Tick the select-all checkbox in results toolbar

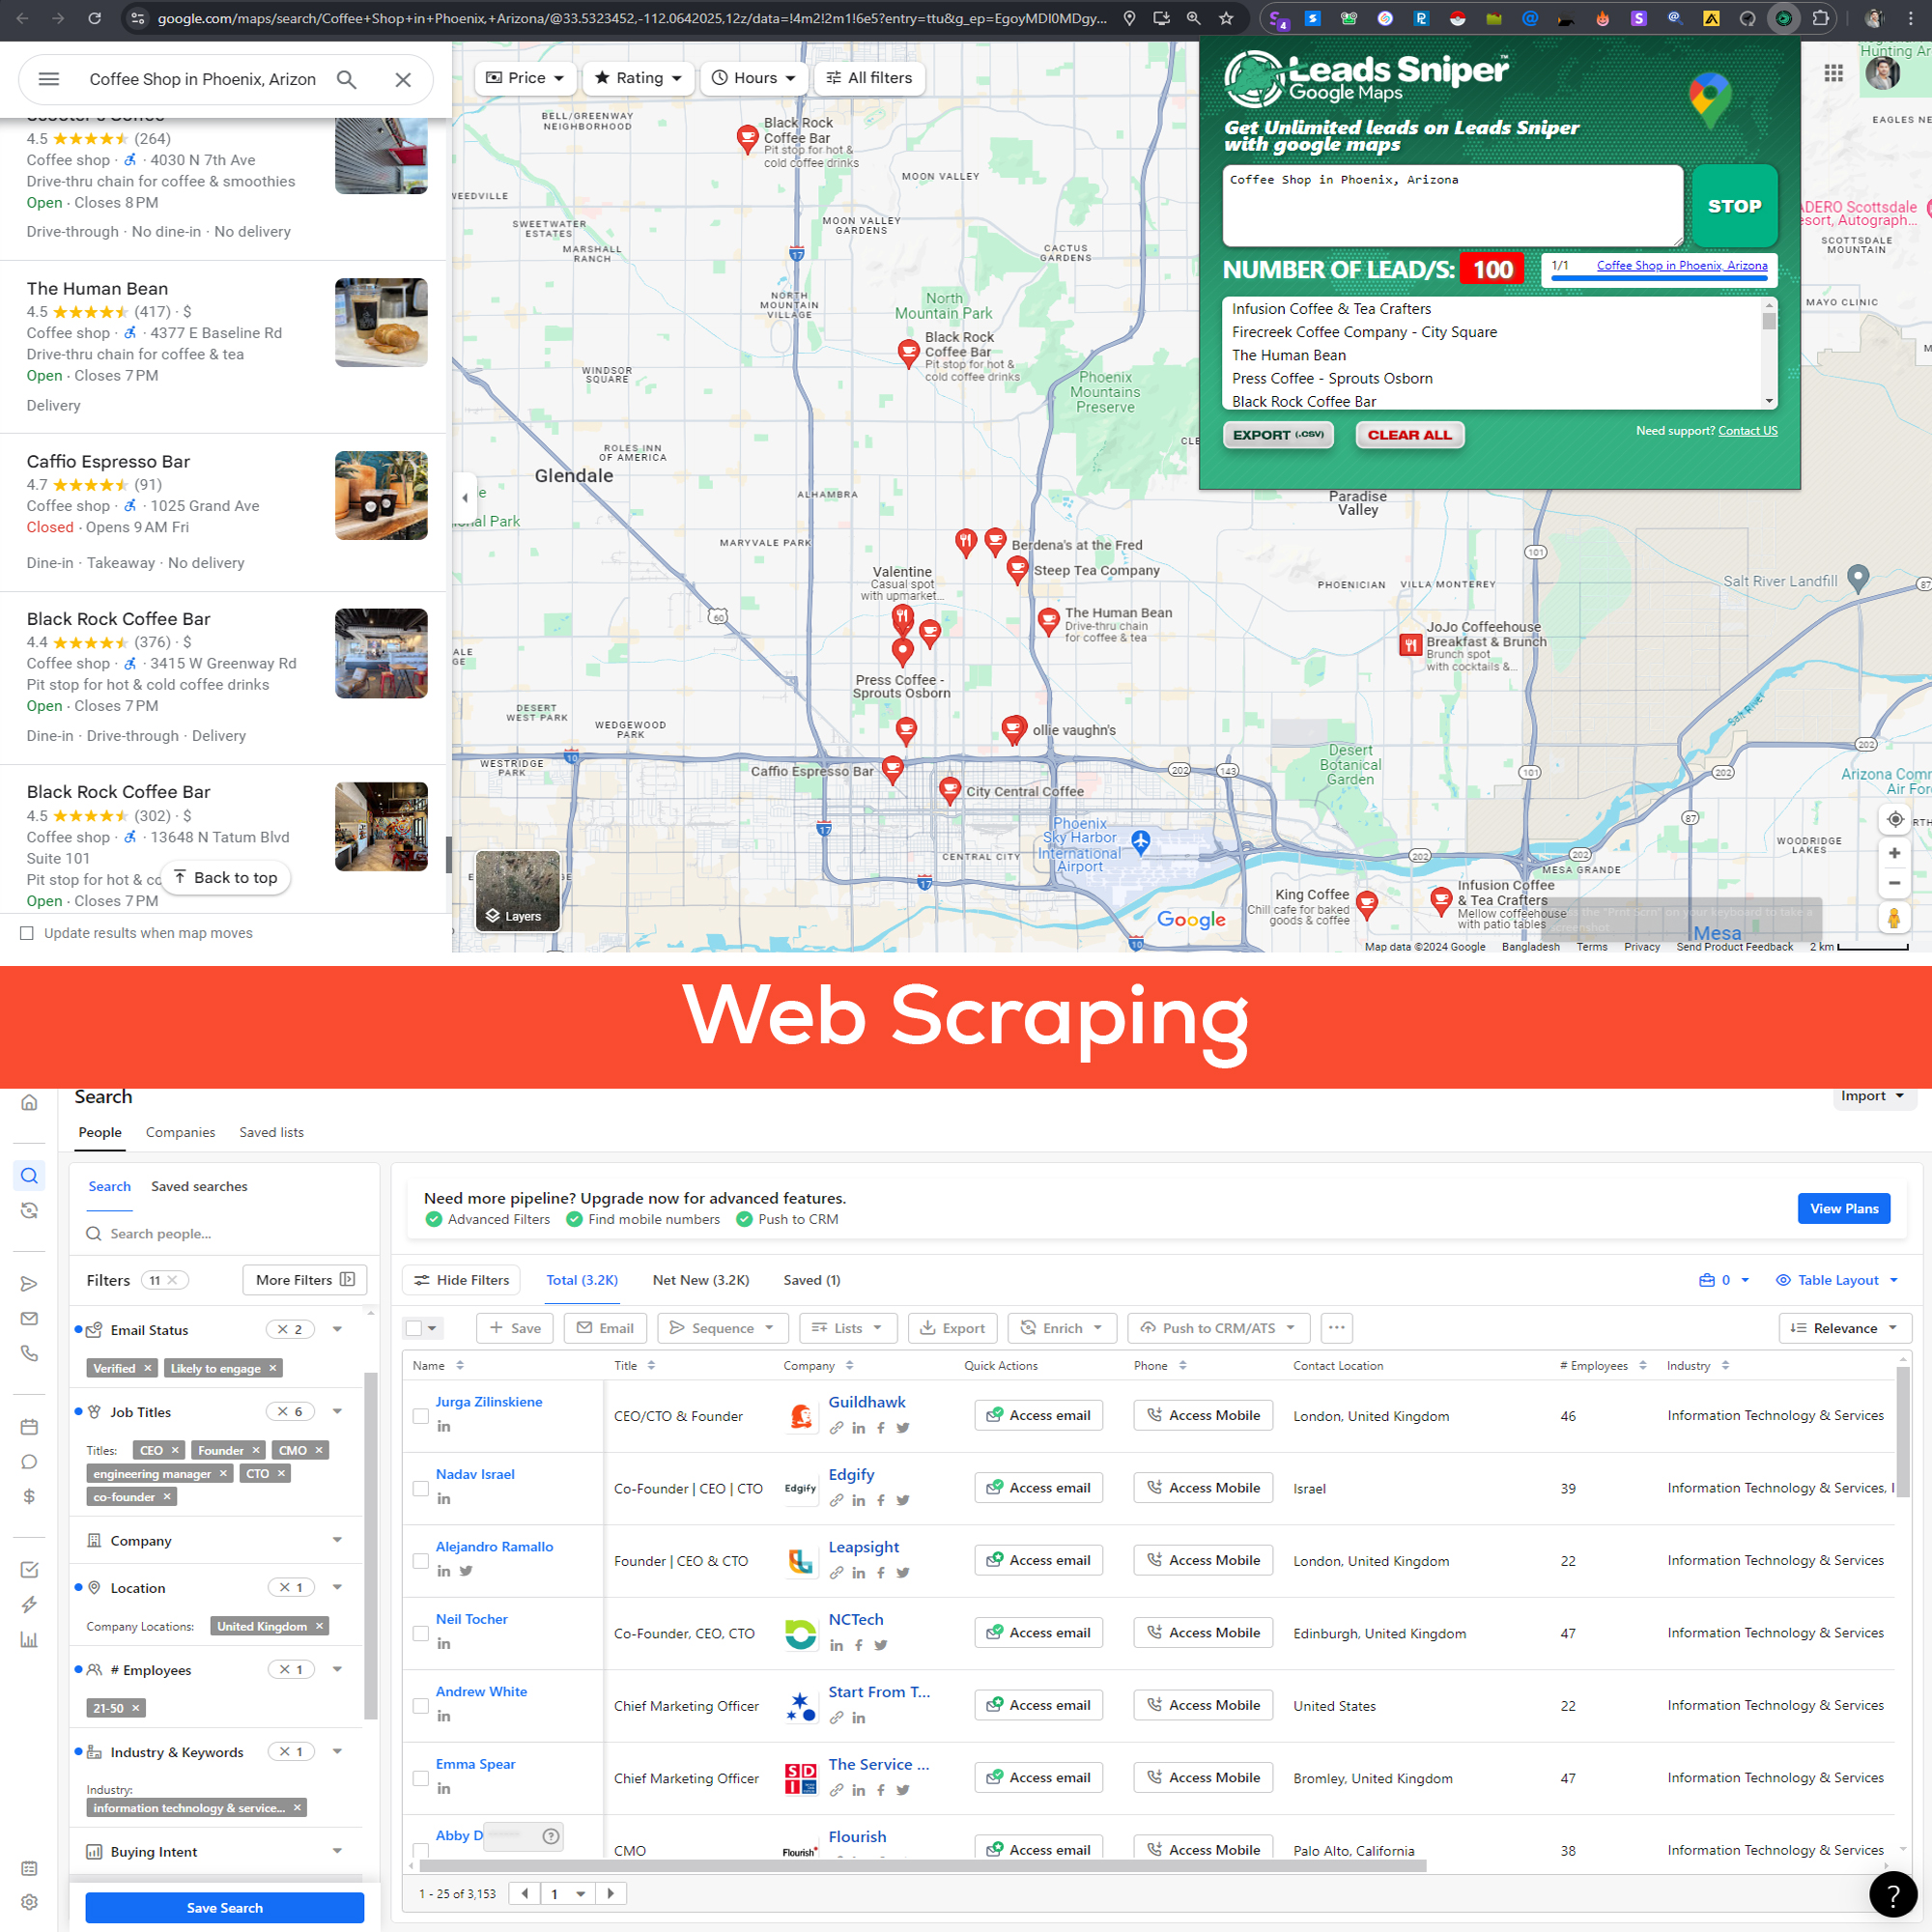coord(413,1328)
